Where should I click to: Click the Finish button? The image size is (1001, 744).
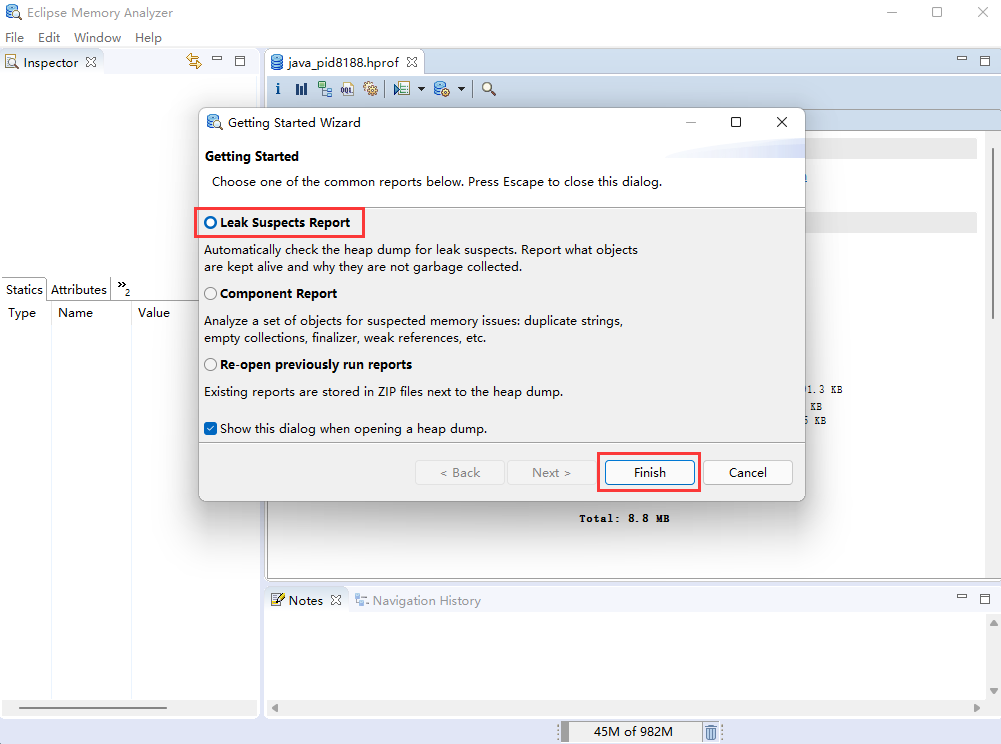(x=649, y=473)
